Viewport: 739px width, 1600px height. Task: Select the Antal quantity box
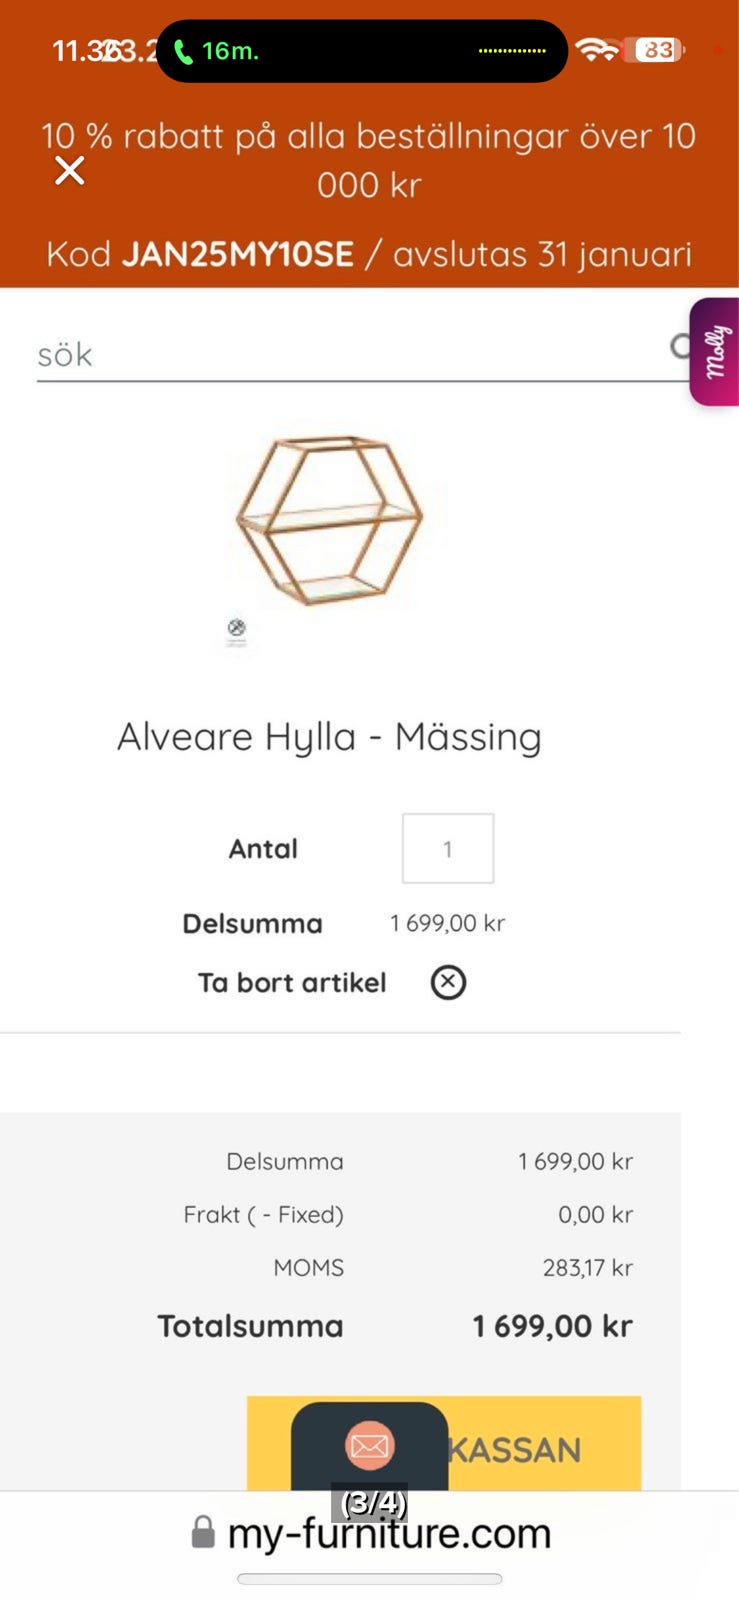point(447,848)
